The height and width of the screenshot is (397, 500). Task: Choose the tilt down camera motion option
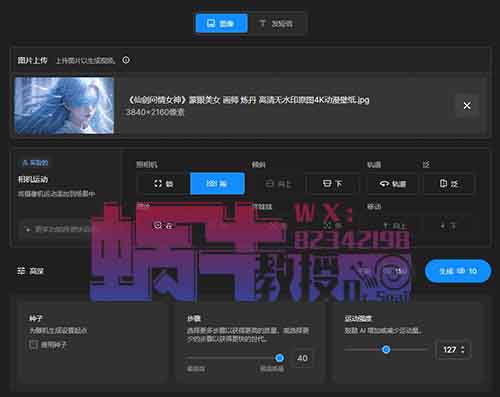coord(332,184)
